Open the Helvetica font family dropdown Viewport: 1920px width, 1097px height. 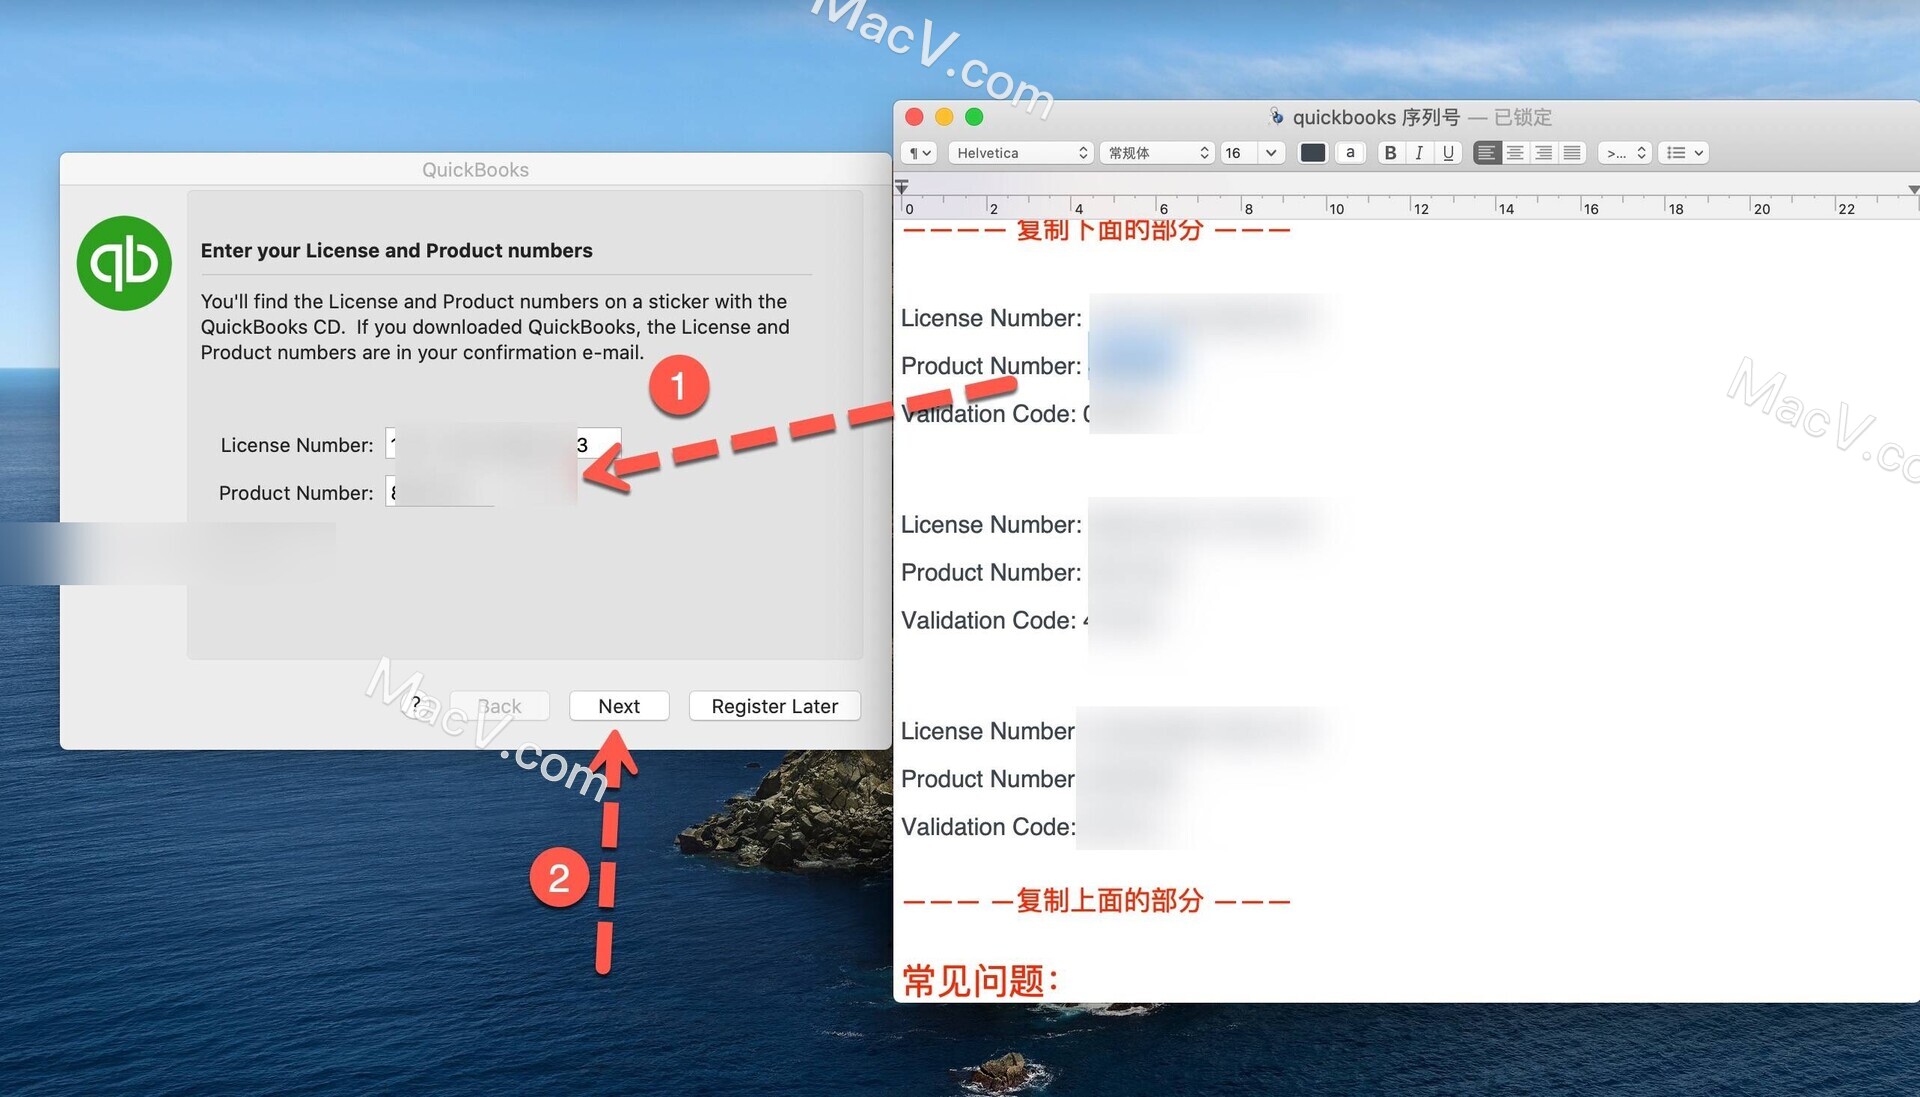[x=1021, y=153]
